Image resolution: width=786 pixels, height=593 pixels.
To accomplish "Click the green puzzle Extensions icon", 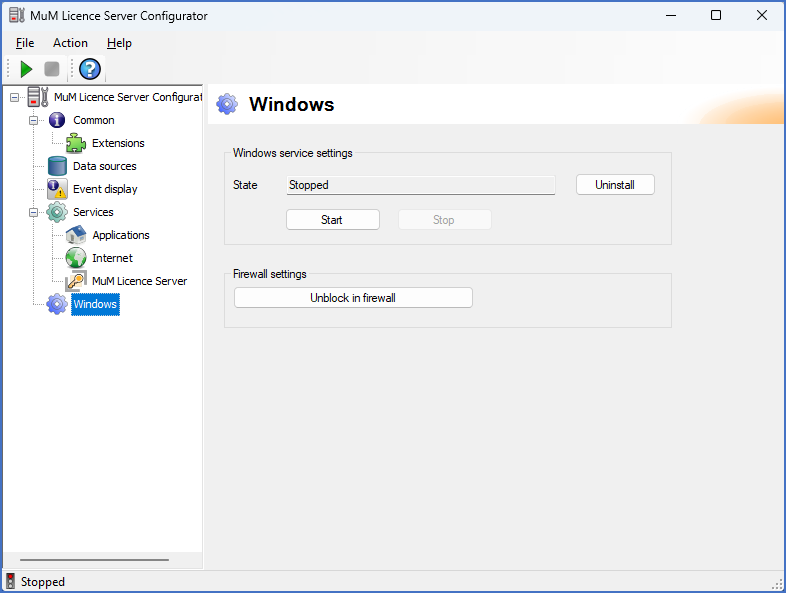I will point(76,143).
